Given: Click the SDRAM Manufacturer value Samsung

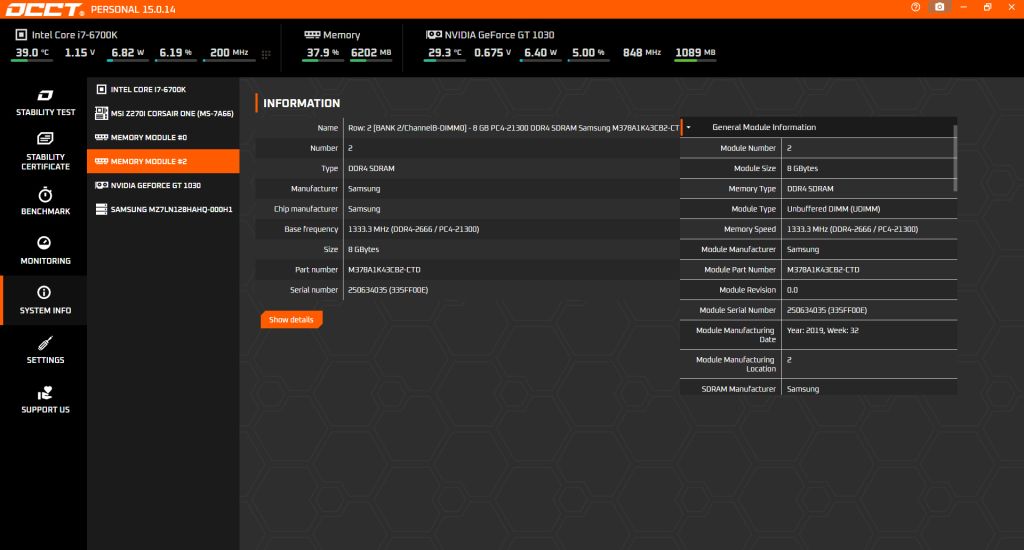Looking at the screenshot, I should coord(803,389).
